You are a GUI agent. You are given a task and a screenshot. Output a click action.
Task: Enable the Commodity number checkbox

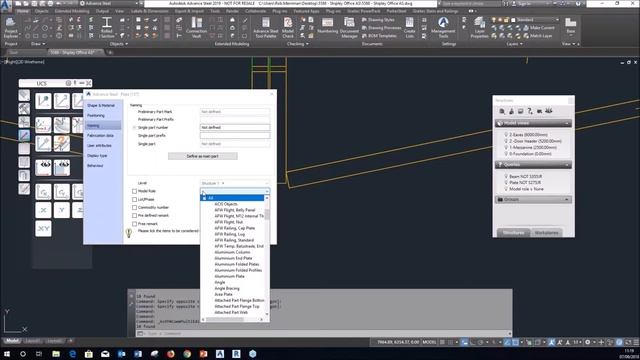coord(134,207)
